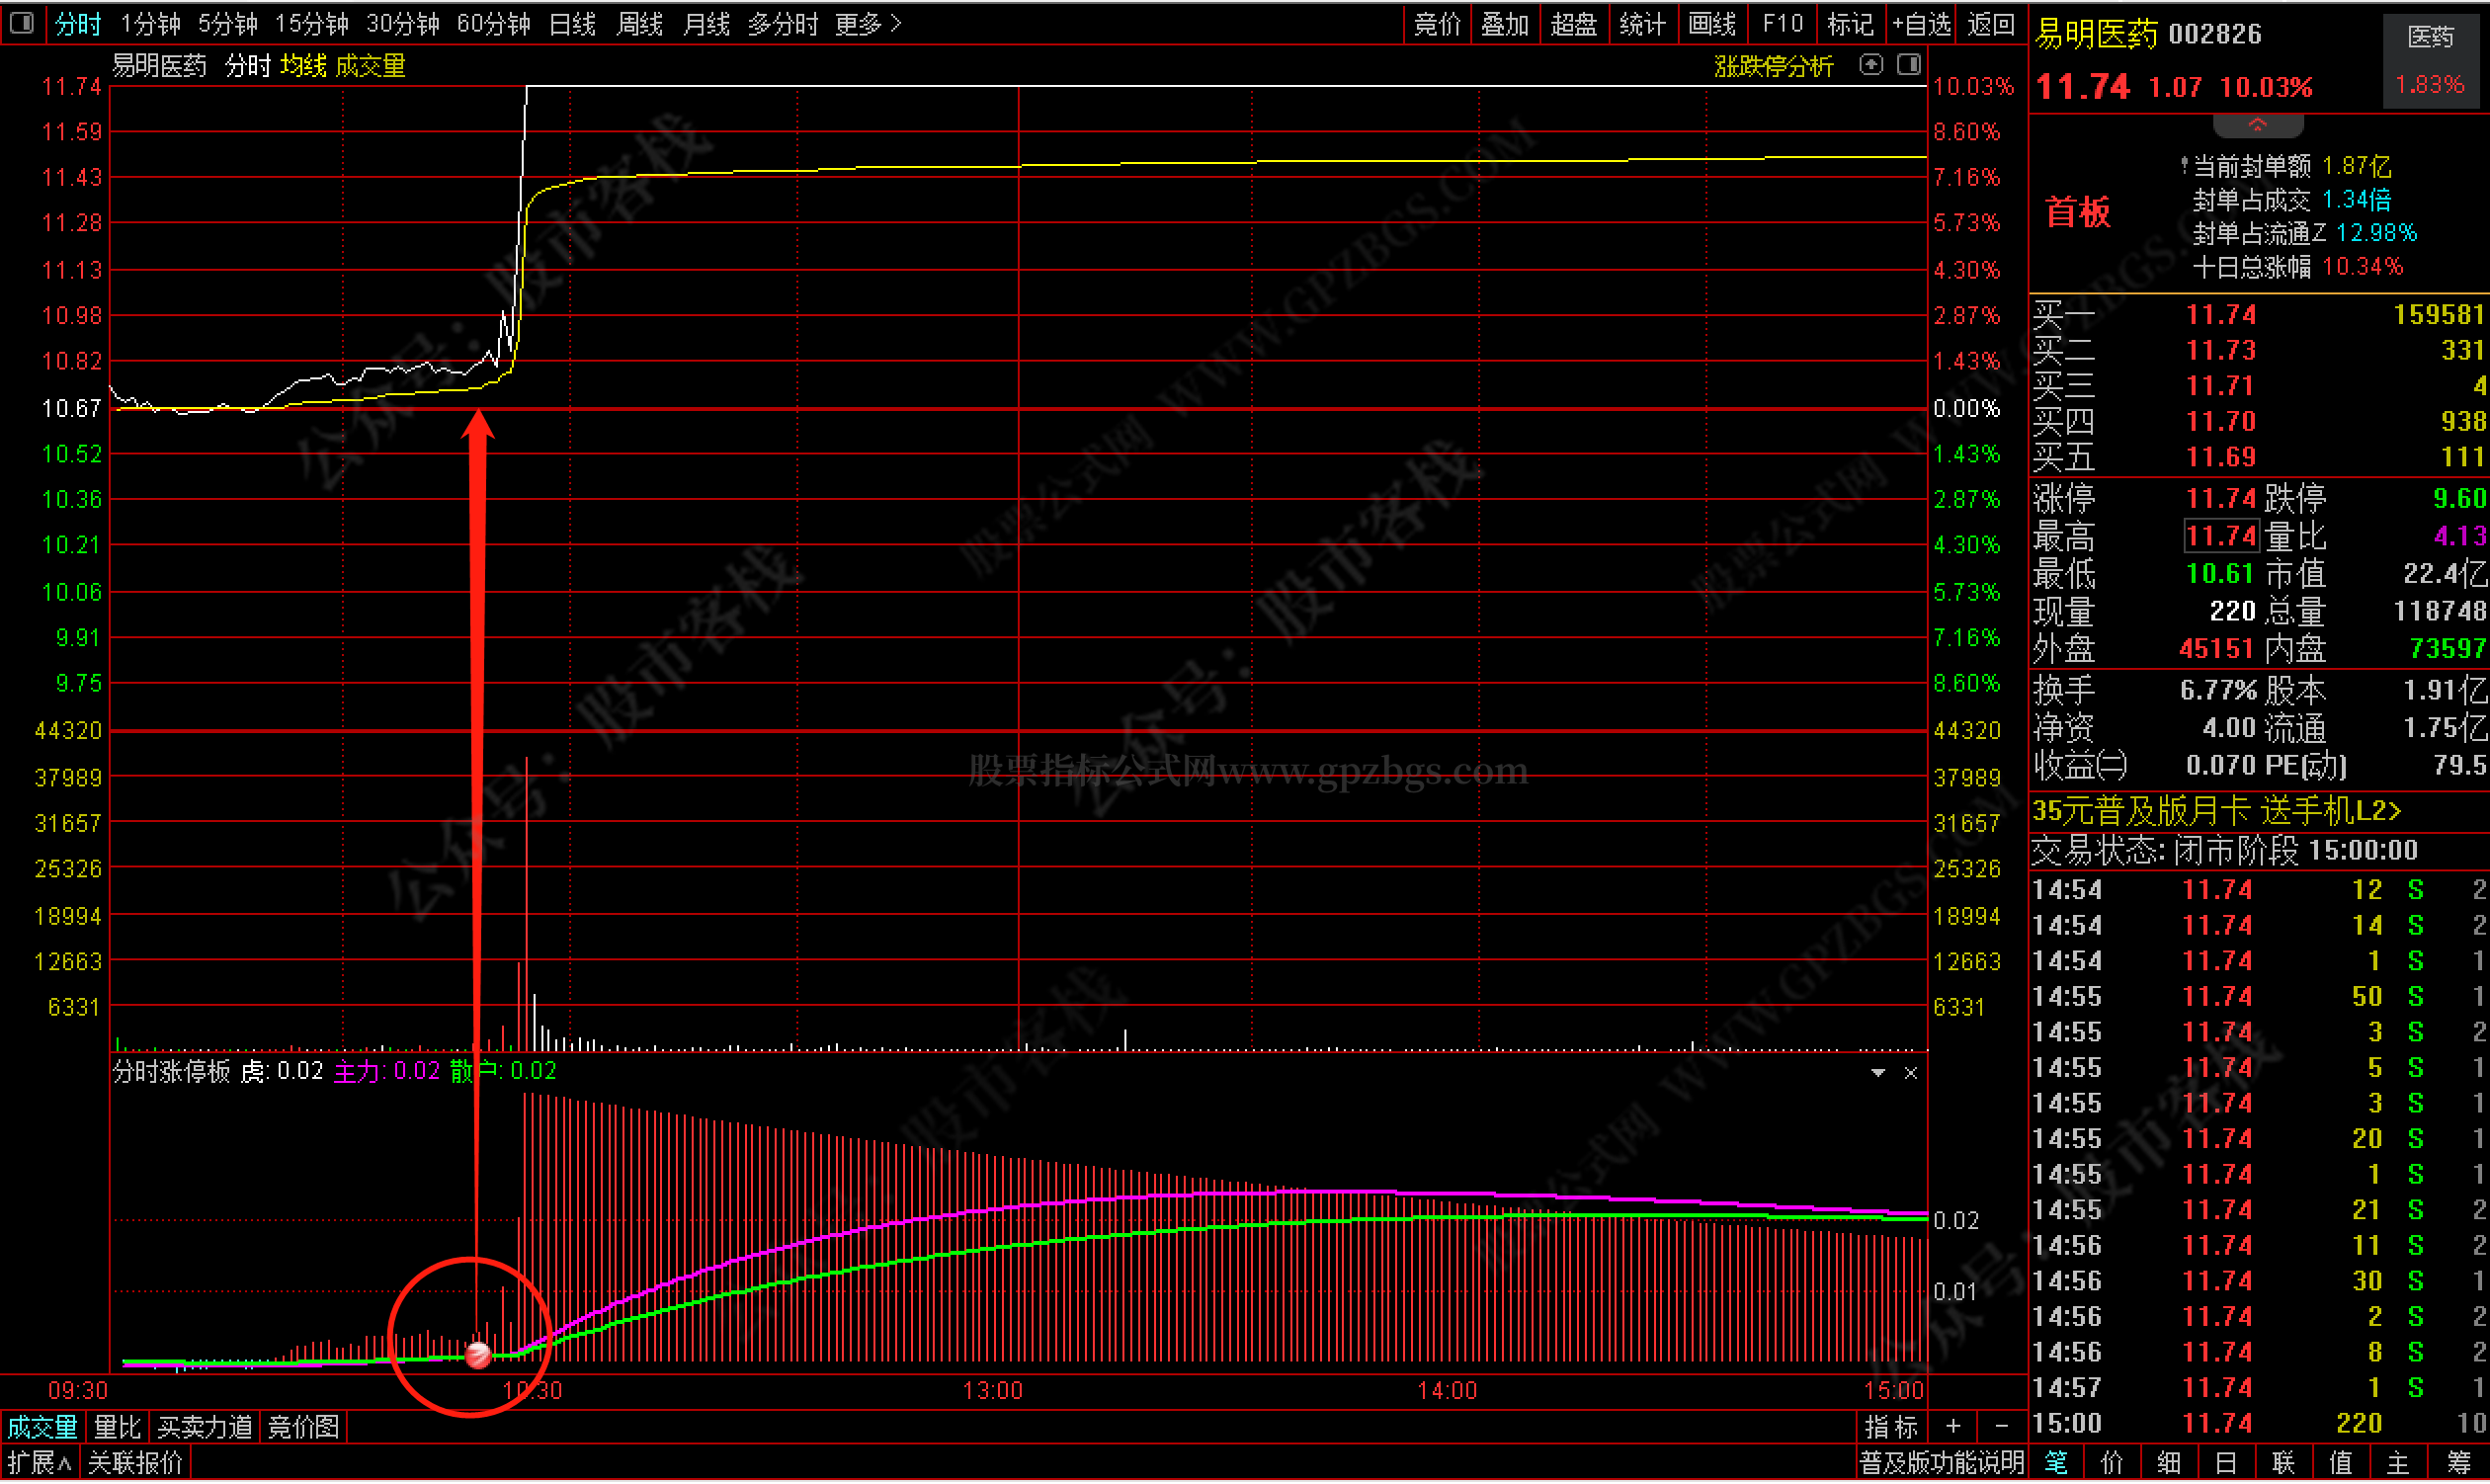
Task: Toggle the side panel icon beside 涨跌停分析
Action: click(1908, 65)
